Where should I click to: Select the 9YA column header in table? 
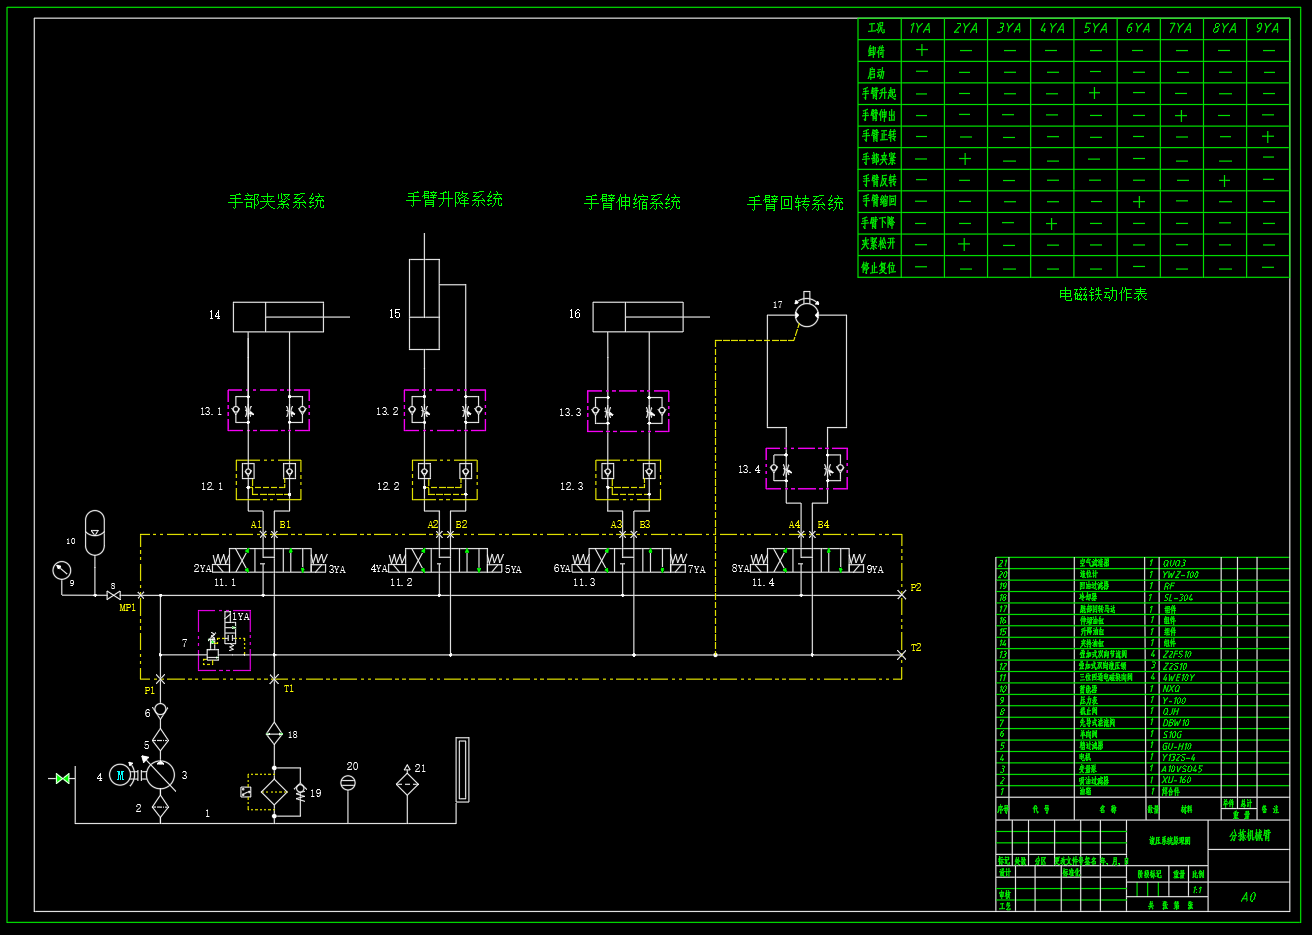pos(1268,28)
